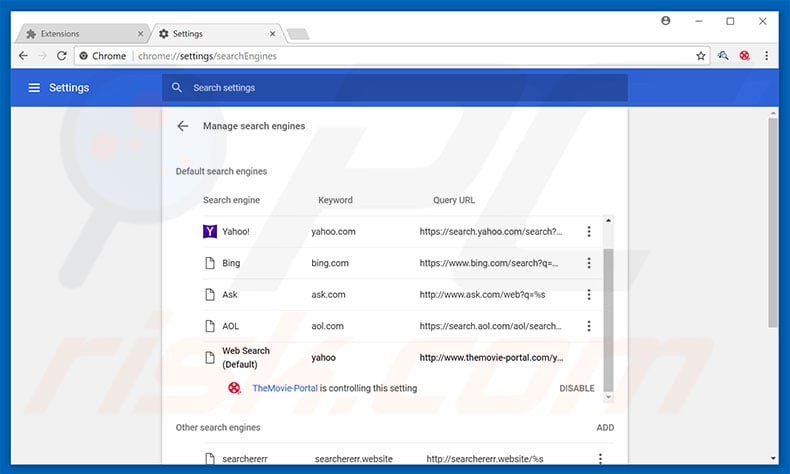Click the www.bing.com query URL

488,263
